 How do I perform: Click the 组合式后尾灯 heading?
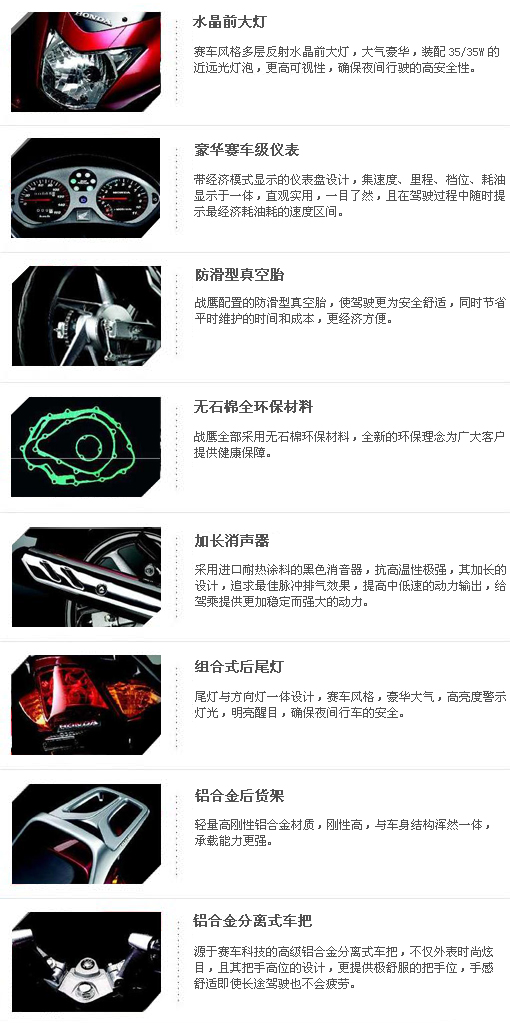point(239,667)
